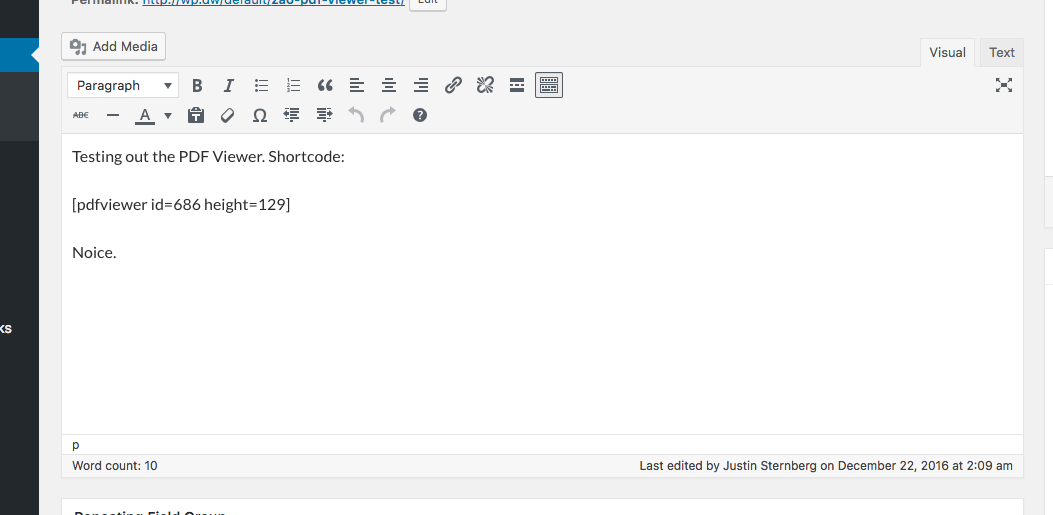Screen dimensions: 1053x515
Task: Click the Word count: 10 label
Action: point(115,465)
